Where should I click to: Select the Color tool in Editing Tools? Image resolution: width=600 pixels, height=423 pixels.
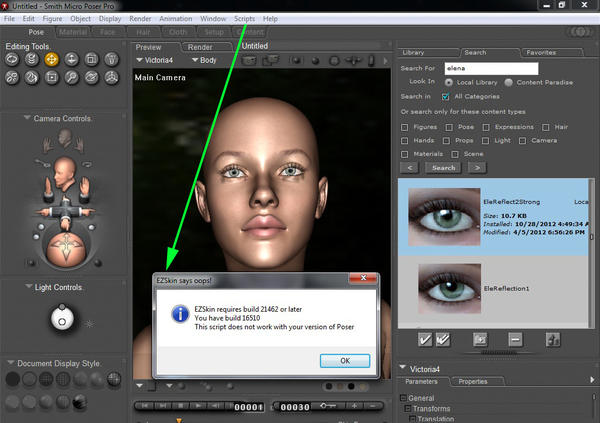coord(32,78)
